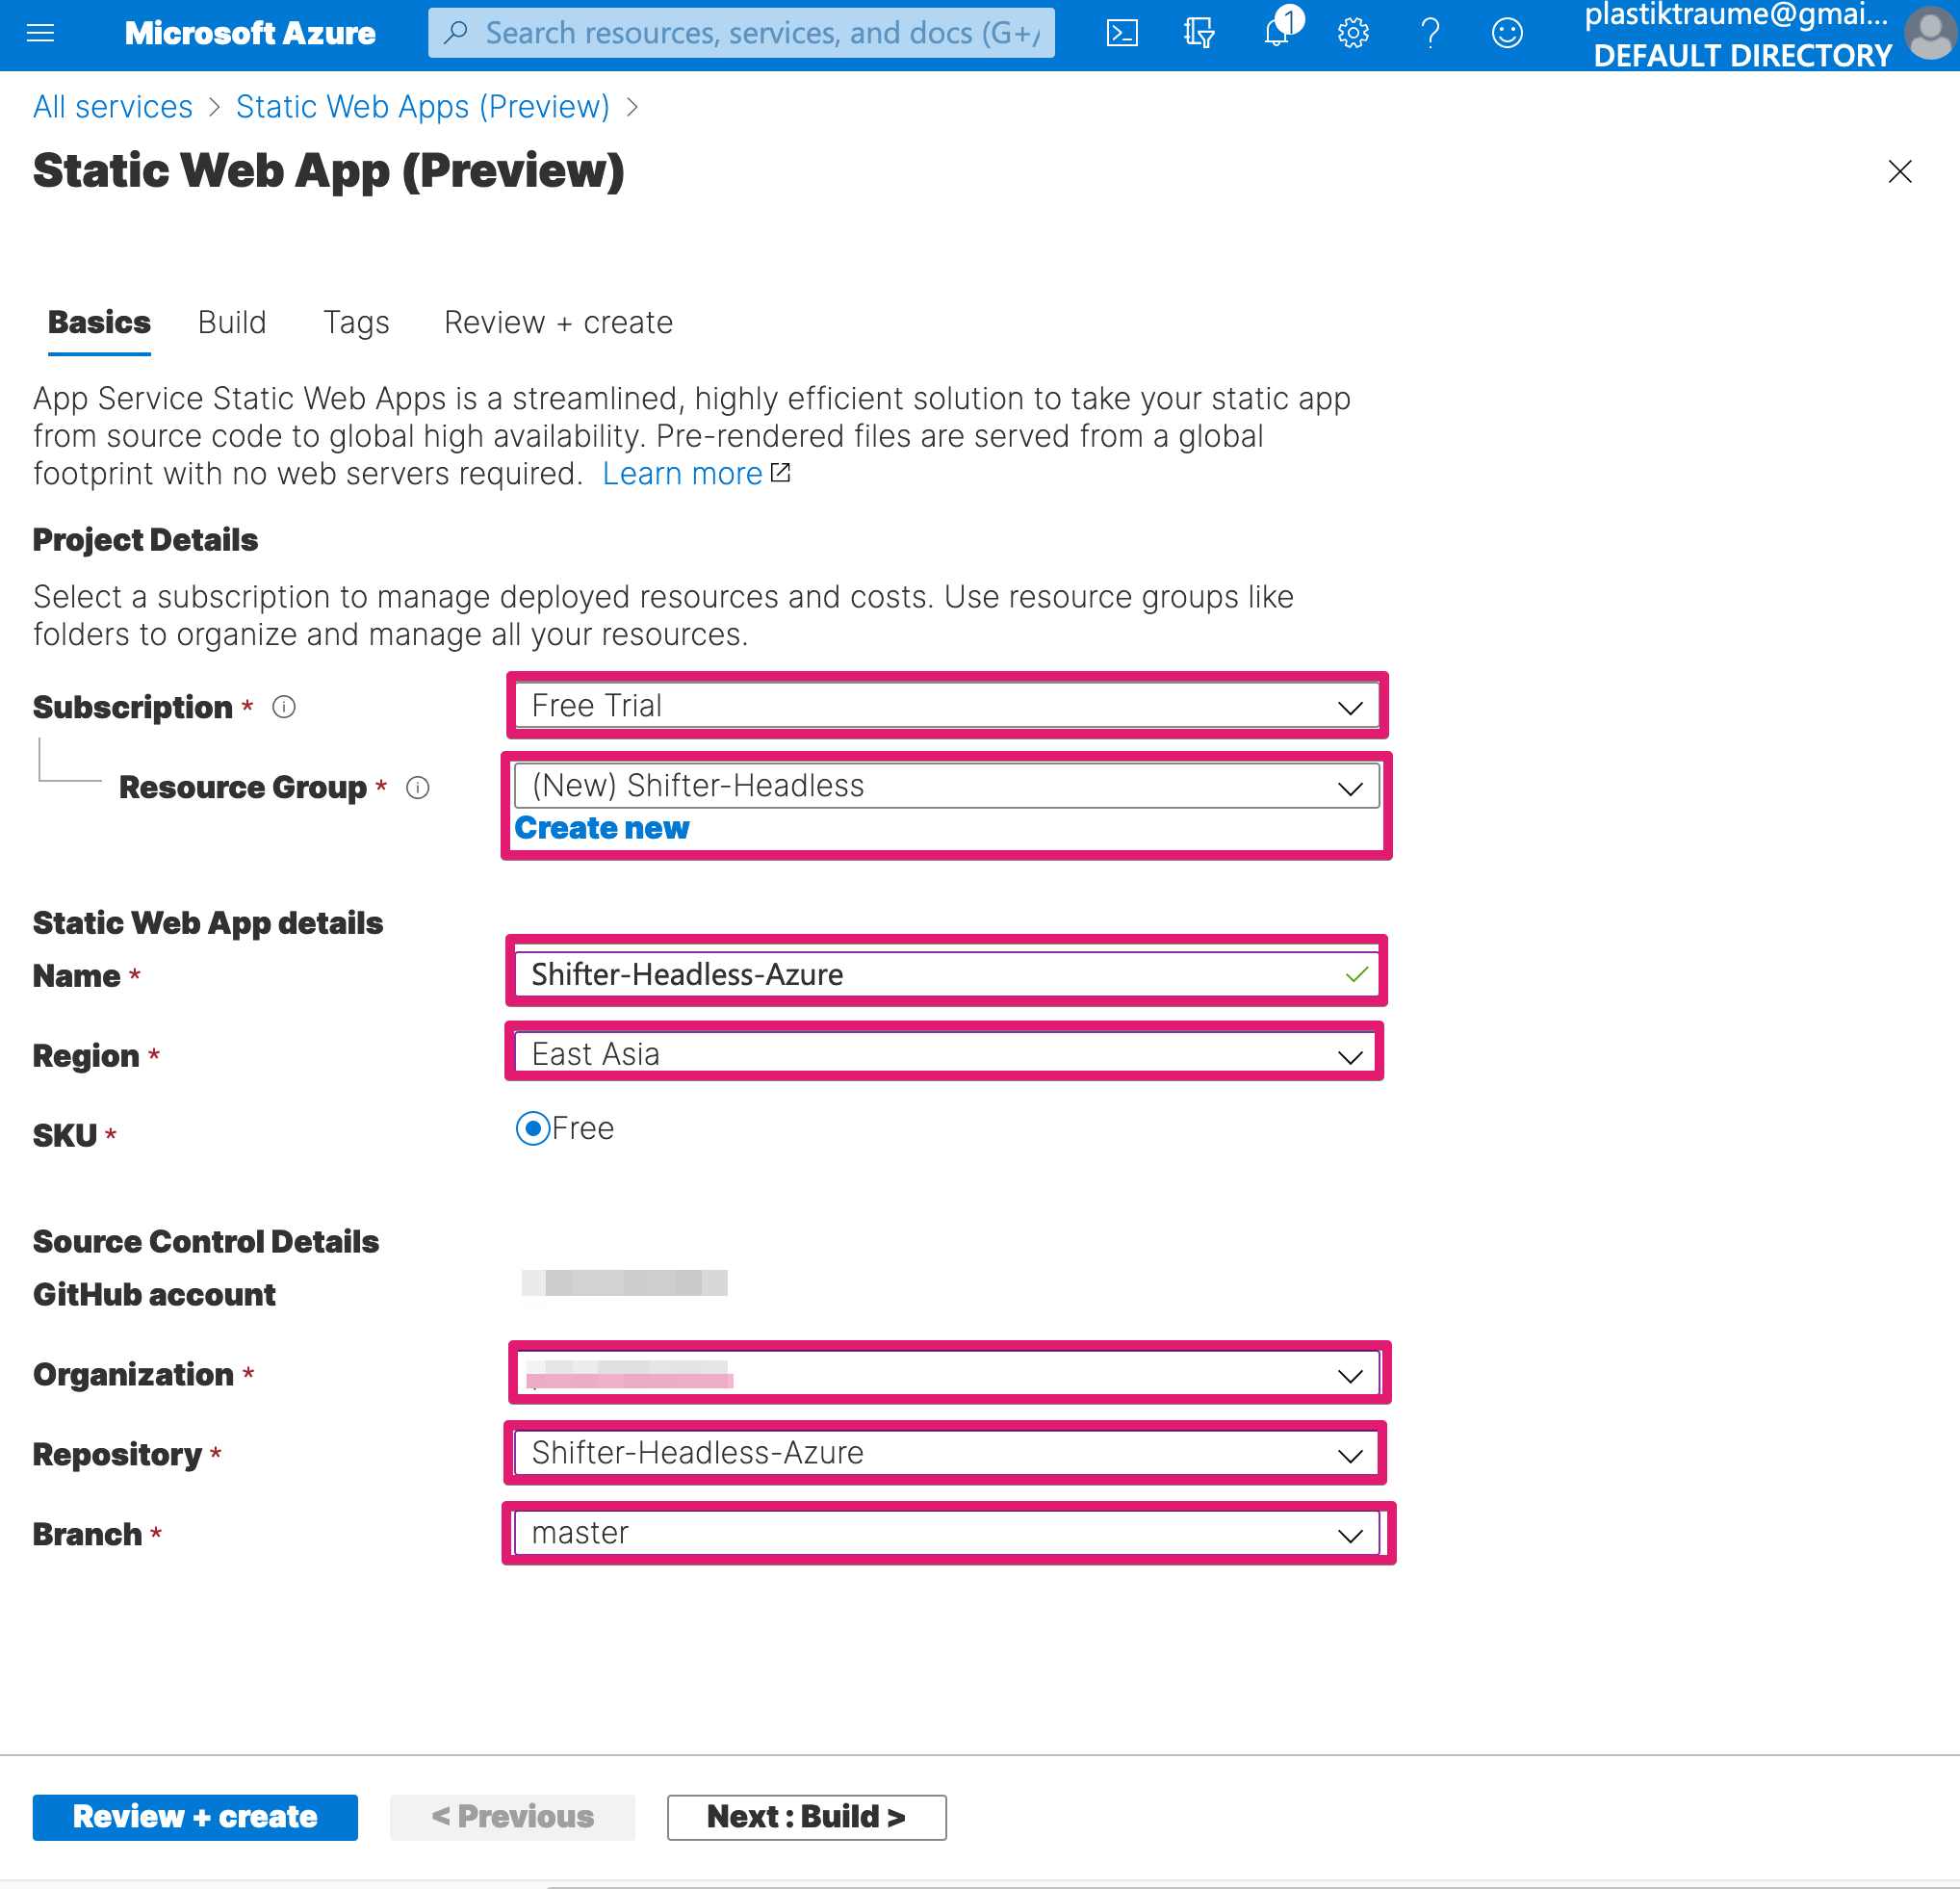Go to All services breadcrumb
Screen dimensions: 1960x1889
click(x=113, y=107)
